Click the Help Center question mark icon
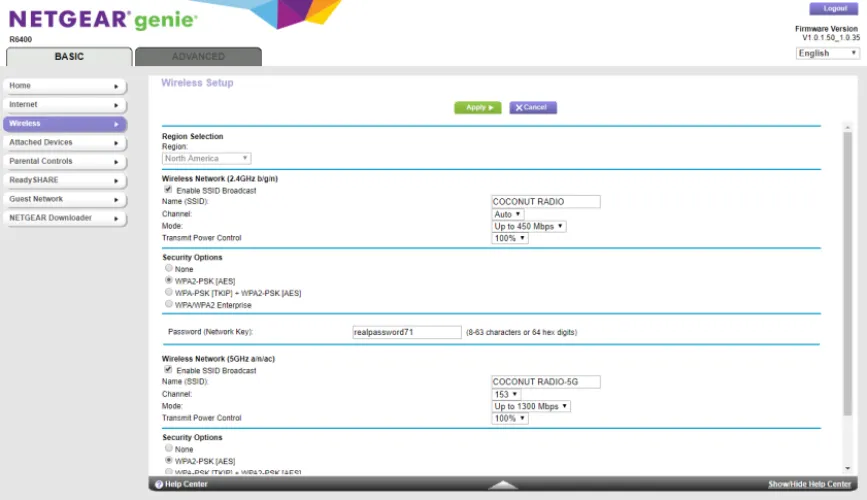The width and height of the screenshot is (867, 500). [x=157, y=485]
